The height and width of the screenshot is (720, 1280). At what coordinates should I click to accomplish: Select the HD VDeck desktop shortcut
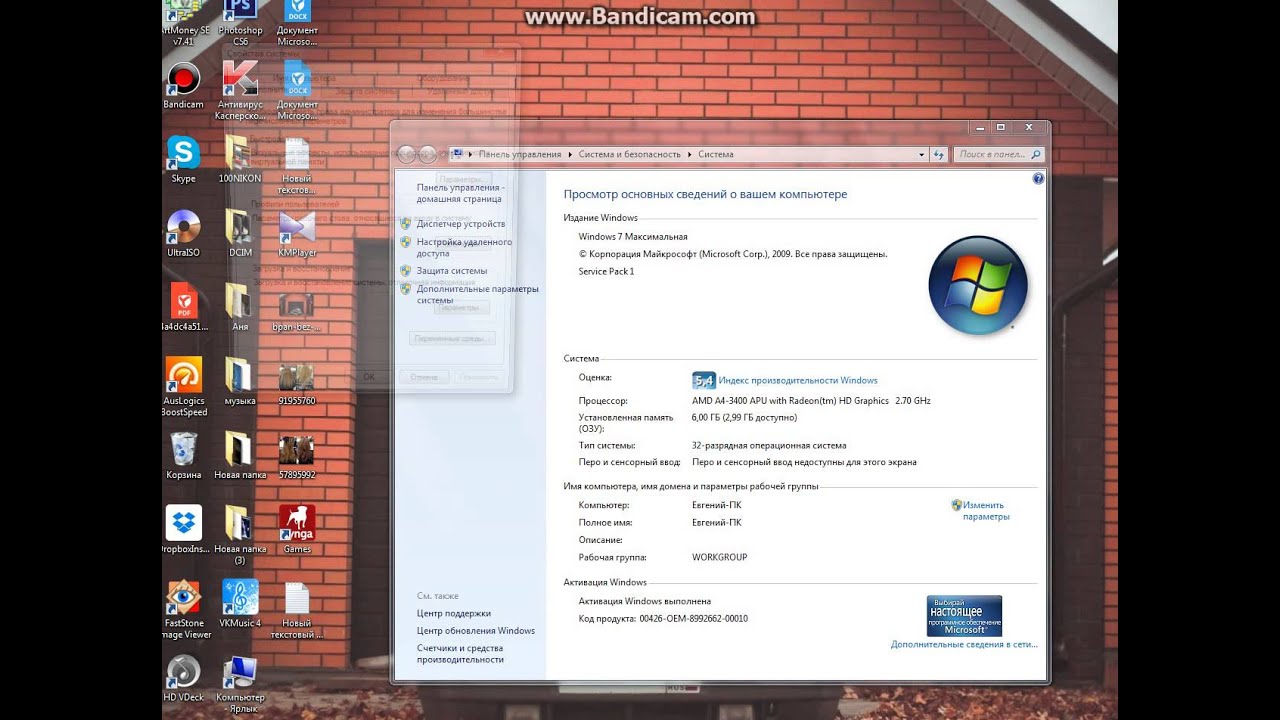pos(184,678)
